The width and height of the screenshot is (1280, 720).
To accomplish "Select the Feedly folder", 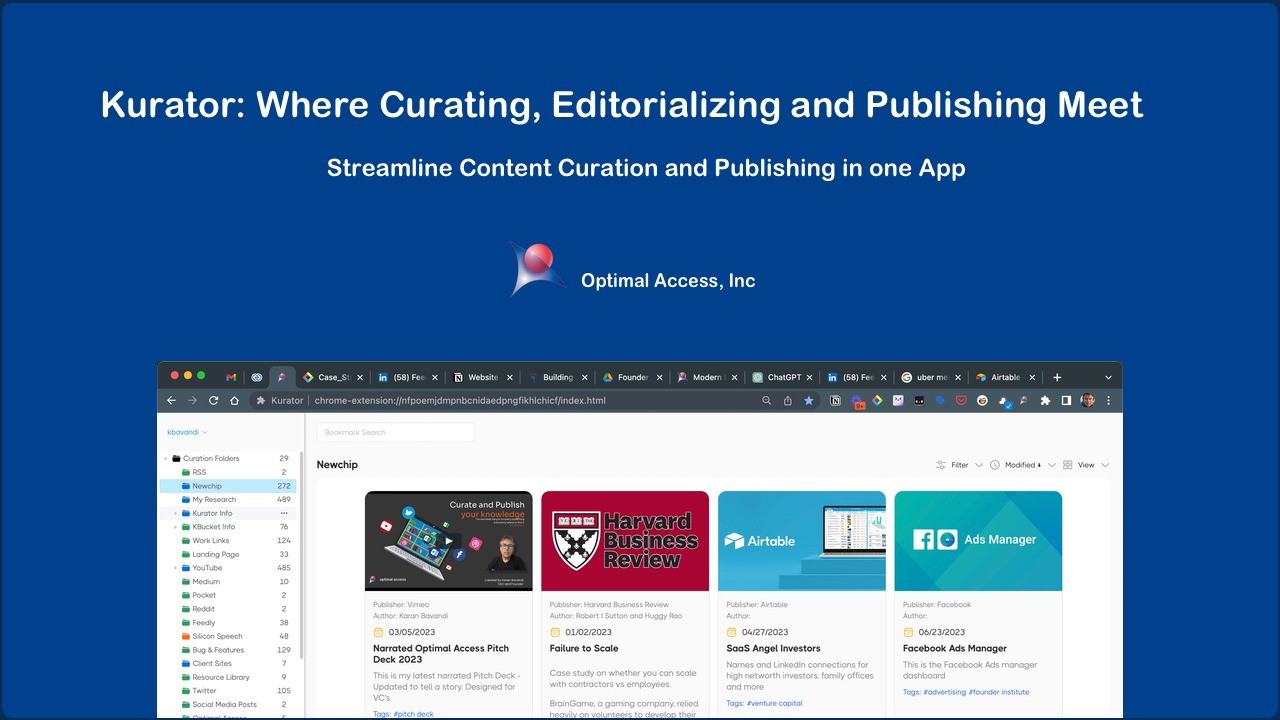I will [x=228, y=622].
